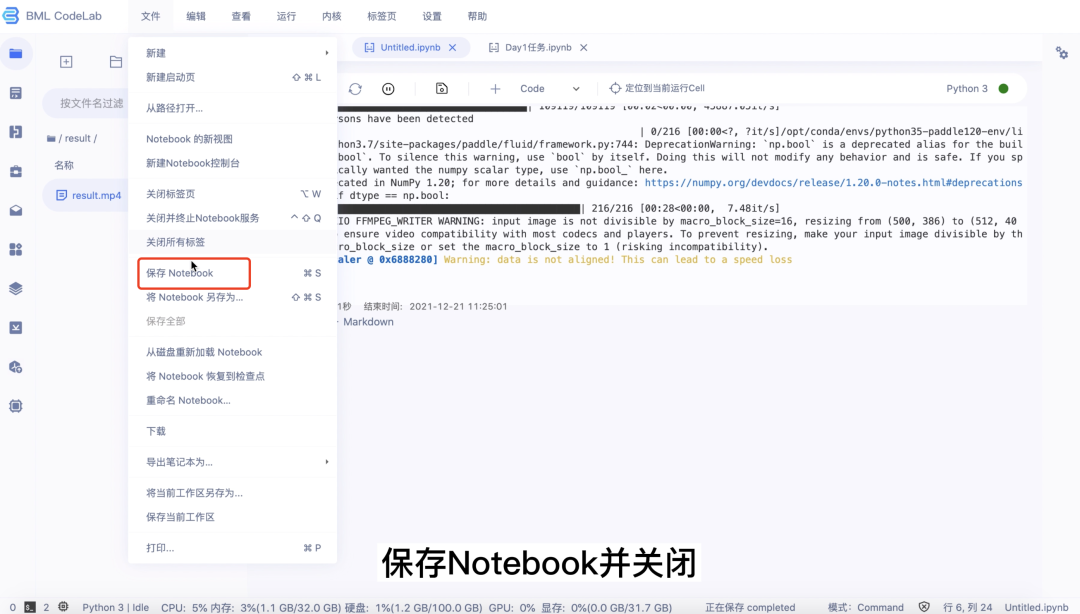This screenshot has height=614, width=1080.
Task: Close the Day1任务.ipynb tab
Action: tap(583, 48)
